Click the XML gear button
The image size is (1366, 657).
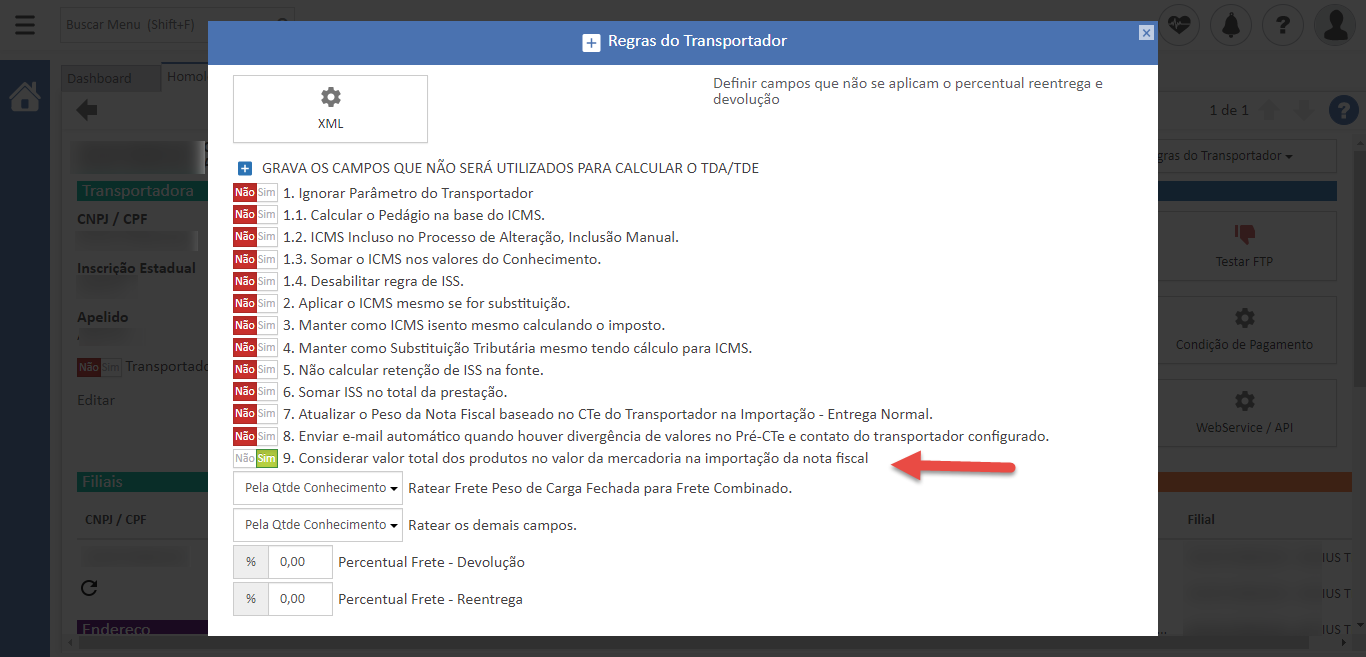point(330,108)
